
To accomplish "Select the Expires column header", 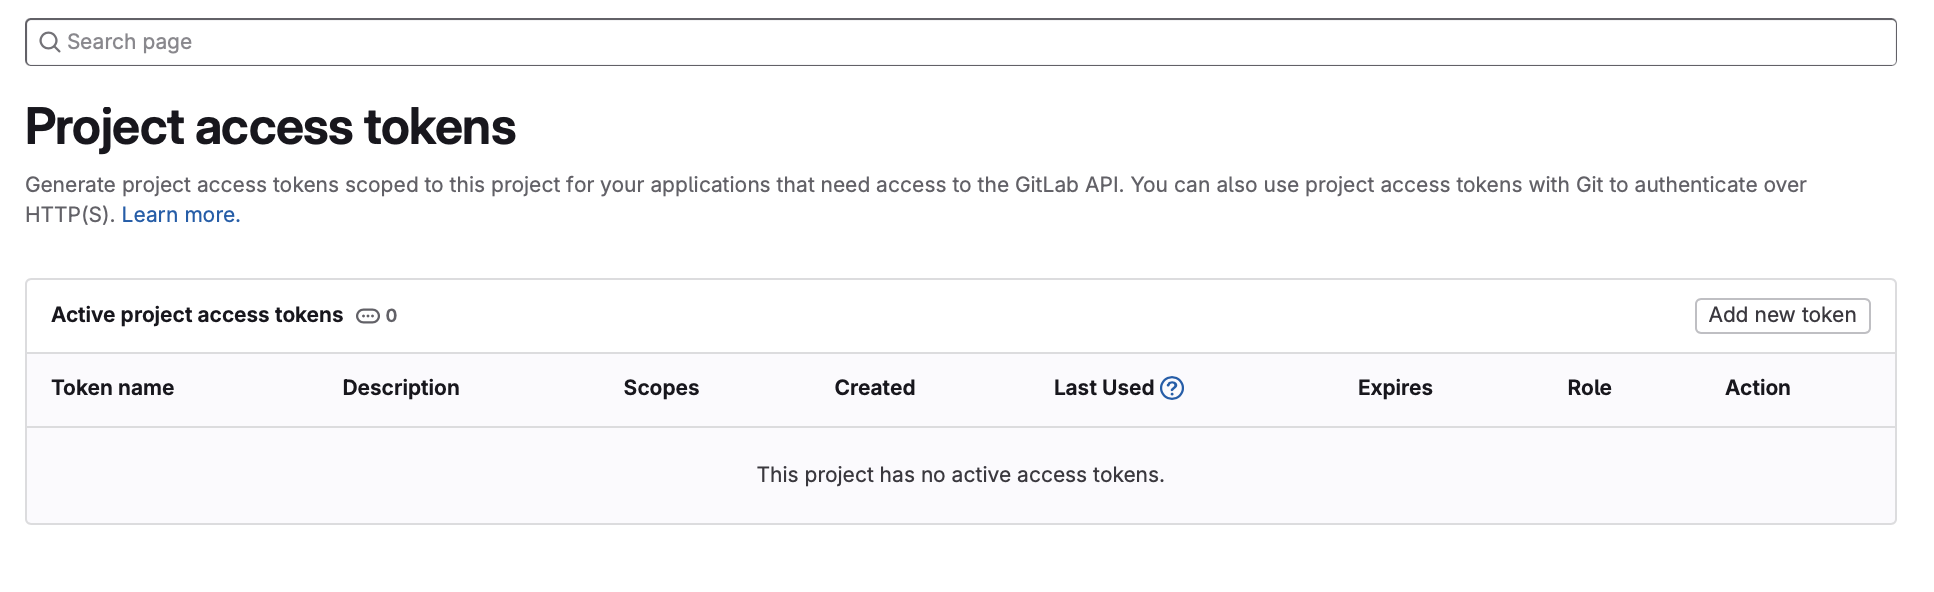I will 1395,388.
